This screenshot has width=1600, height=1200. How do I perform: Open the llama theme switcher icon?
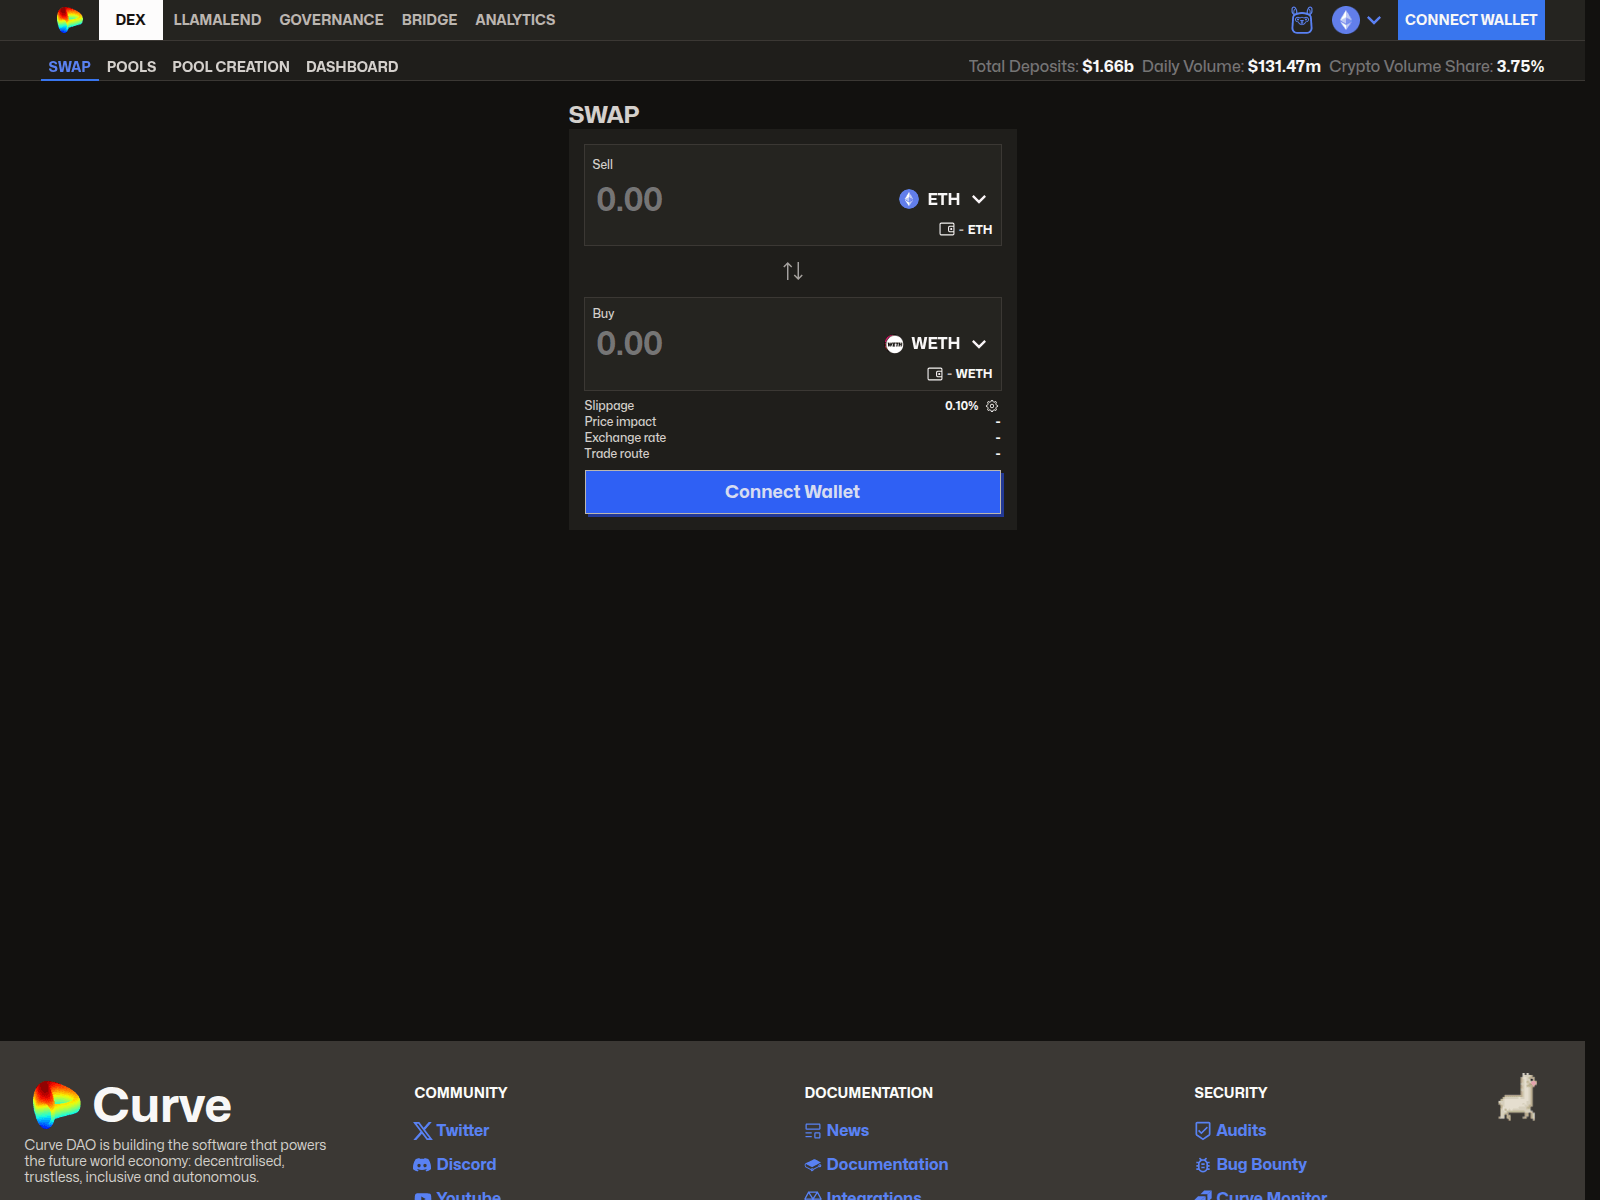point(1302,20)
